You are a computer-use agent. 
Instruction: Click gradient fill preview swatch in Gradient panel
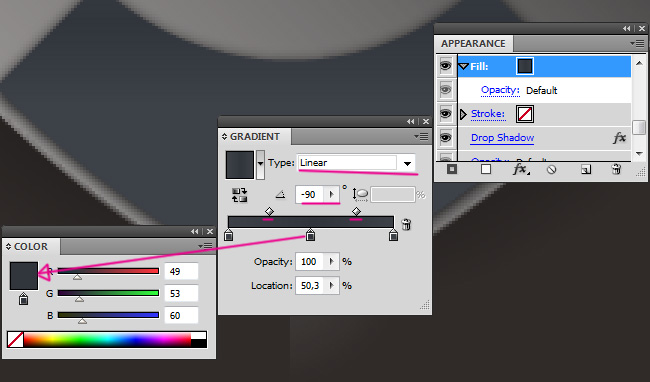pos(240,164)
